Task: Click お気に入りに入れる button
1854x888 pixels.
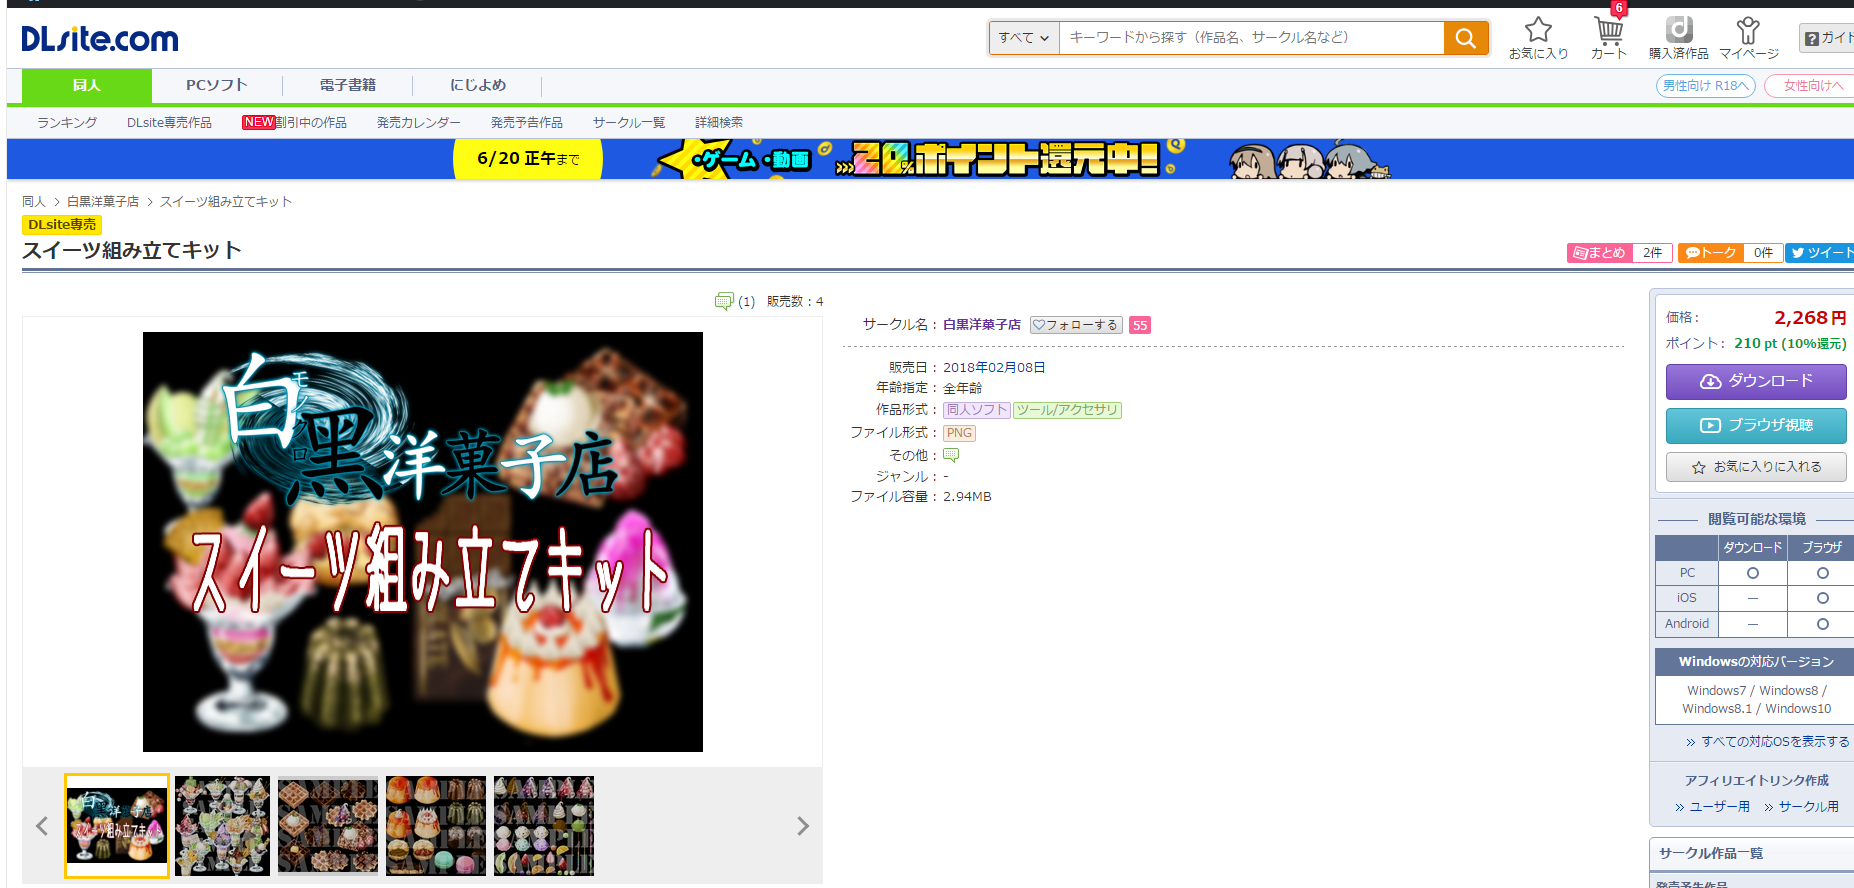Action: coord(1756,467)
